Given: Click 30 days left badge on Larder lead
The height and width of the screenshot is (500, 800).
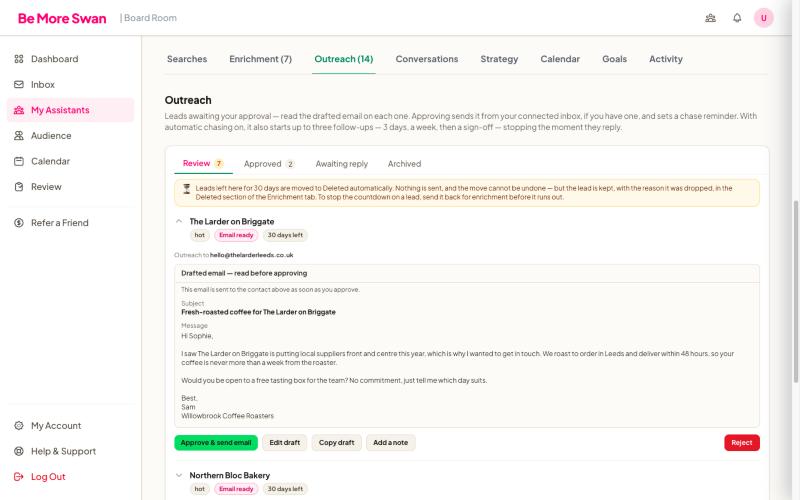Looking at the screenshot, I should click(x=285, y=235).
